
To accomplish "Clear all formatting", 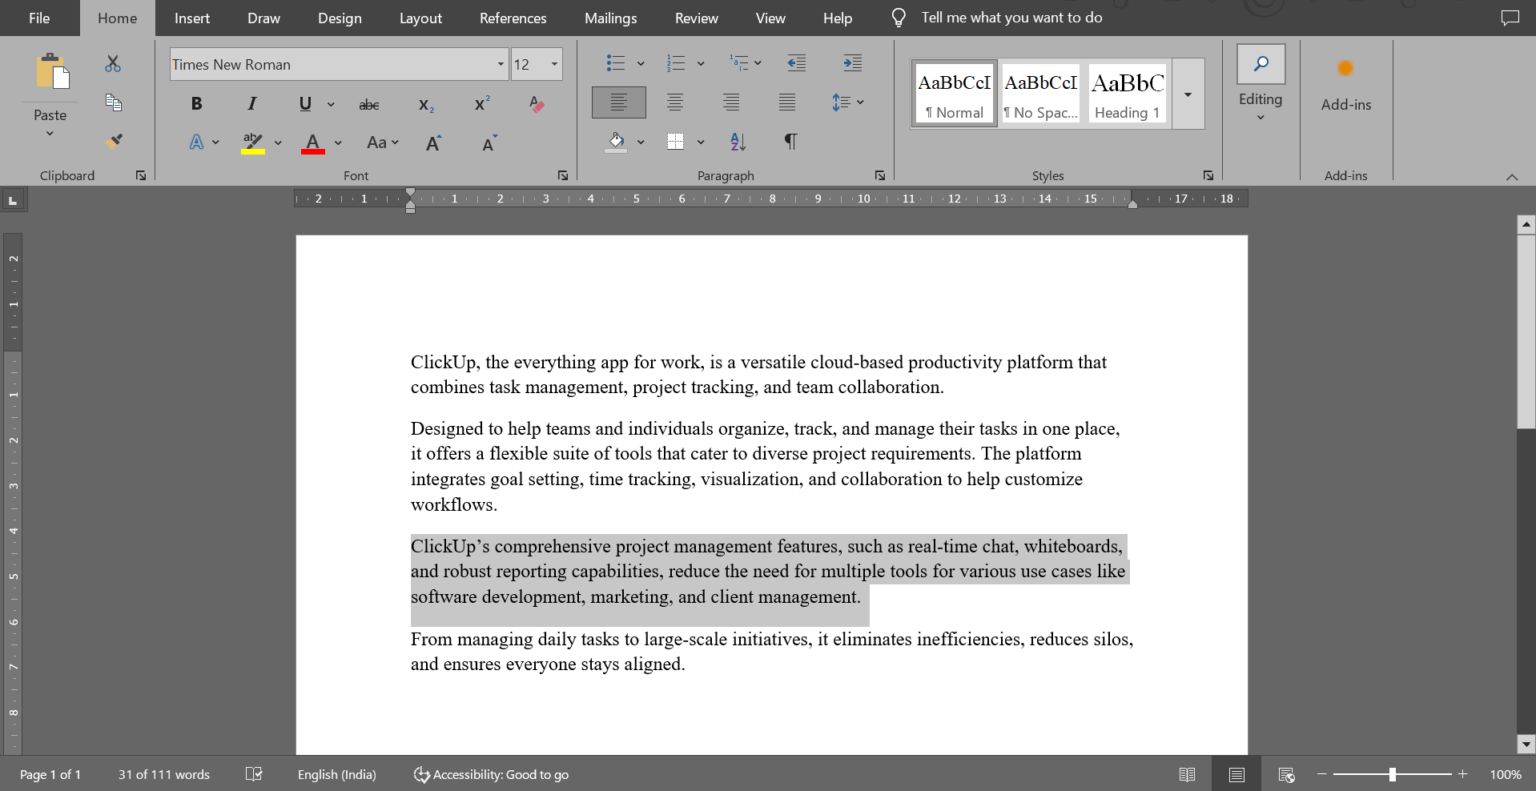I will point(536,103).
